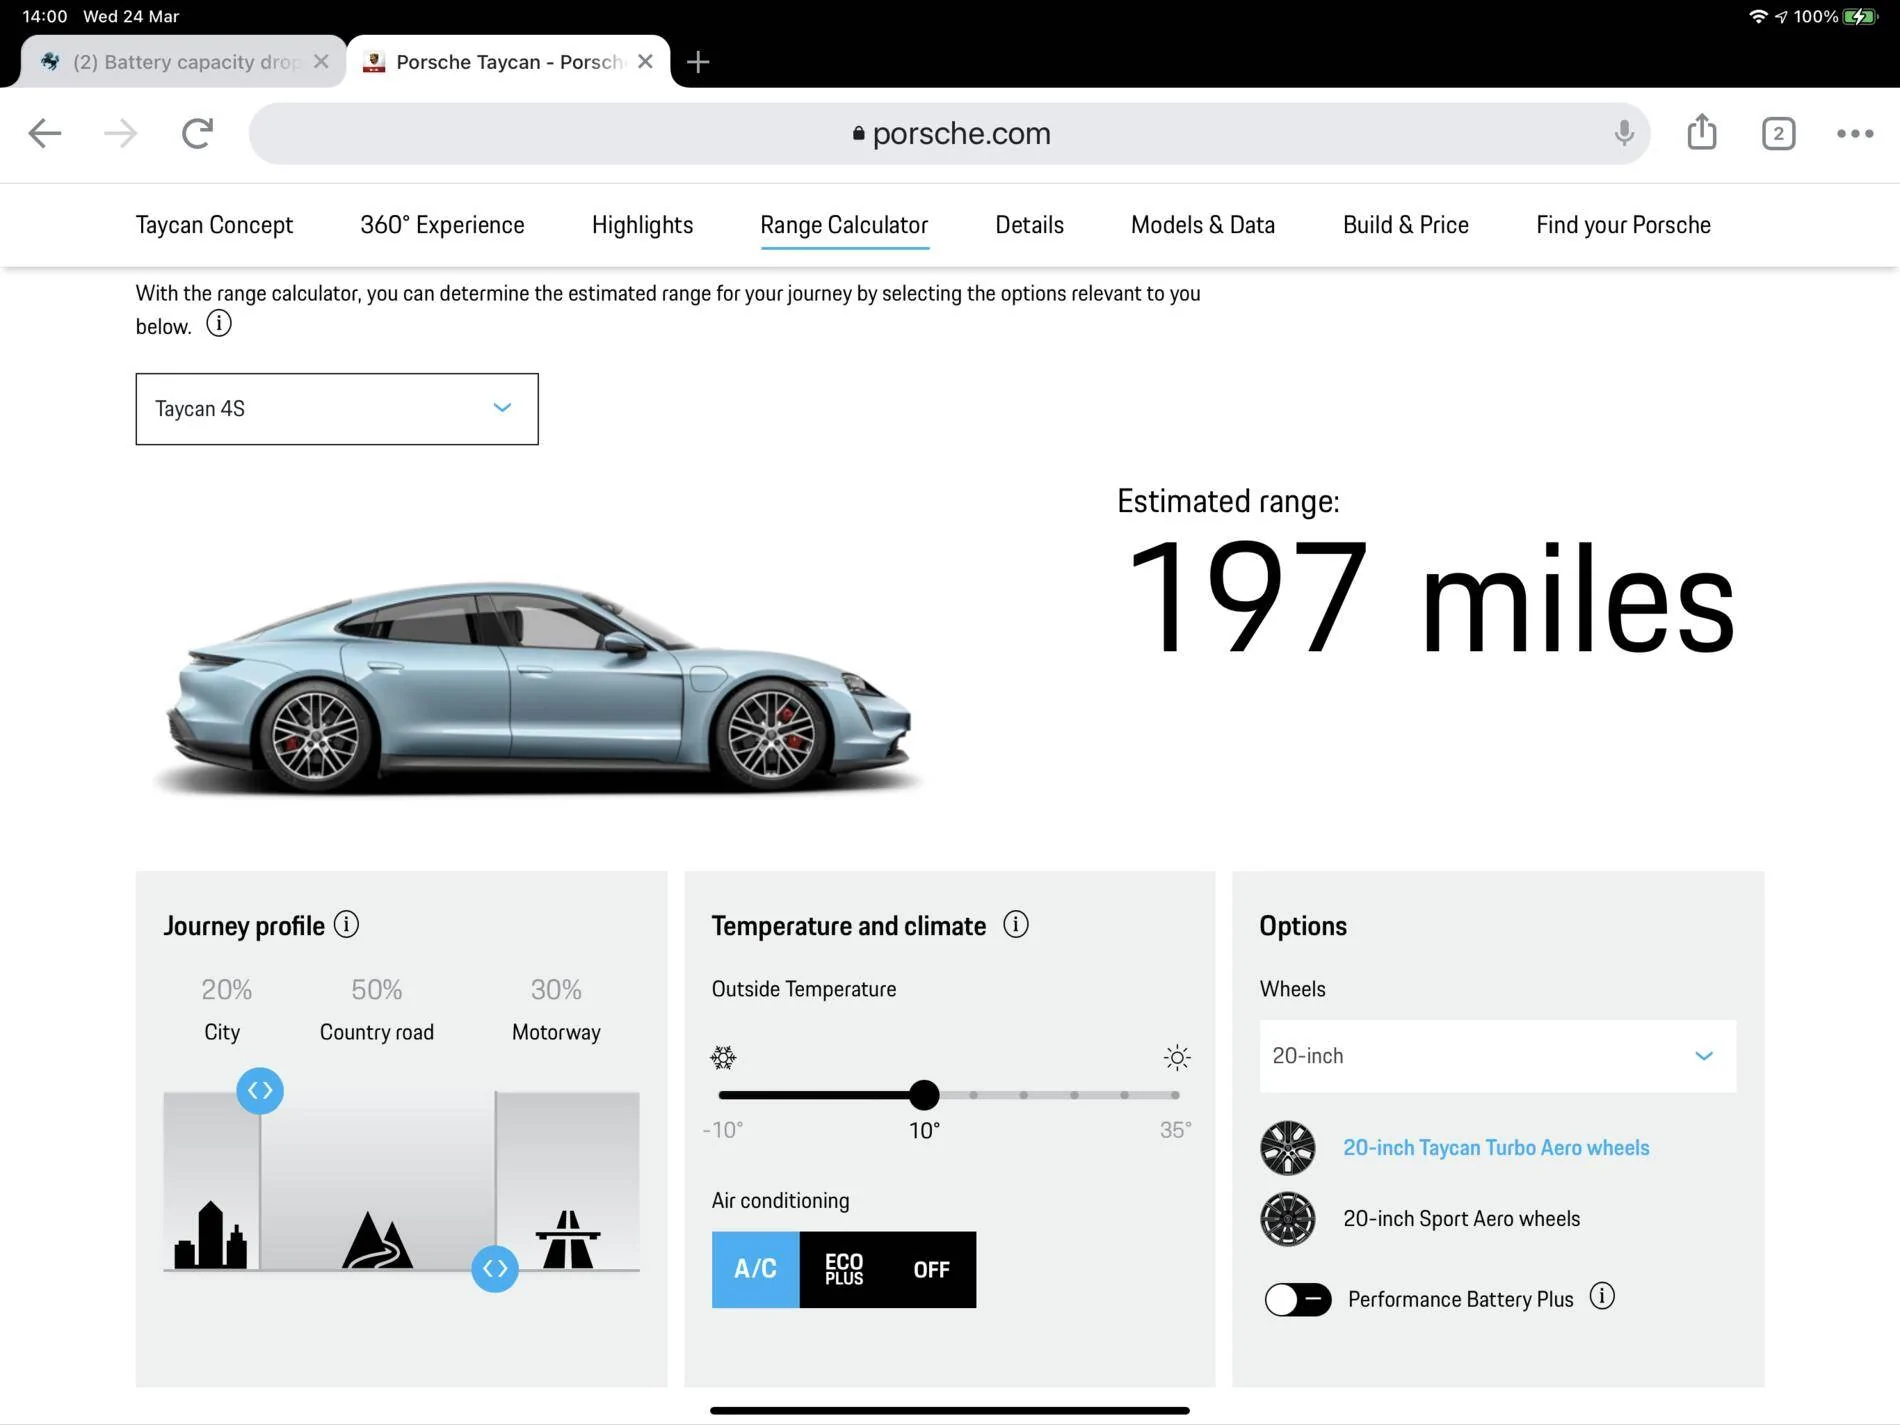Image resolution: width=1900 pixels, height=1425 pixels.
Task: Click the browser forward arrow
Action: click(121, 133)
